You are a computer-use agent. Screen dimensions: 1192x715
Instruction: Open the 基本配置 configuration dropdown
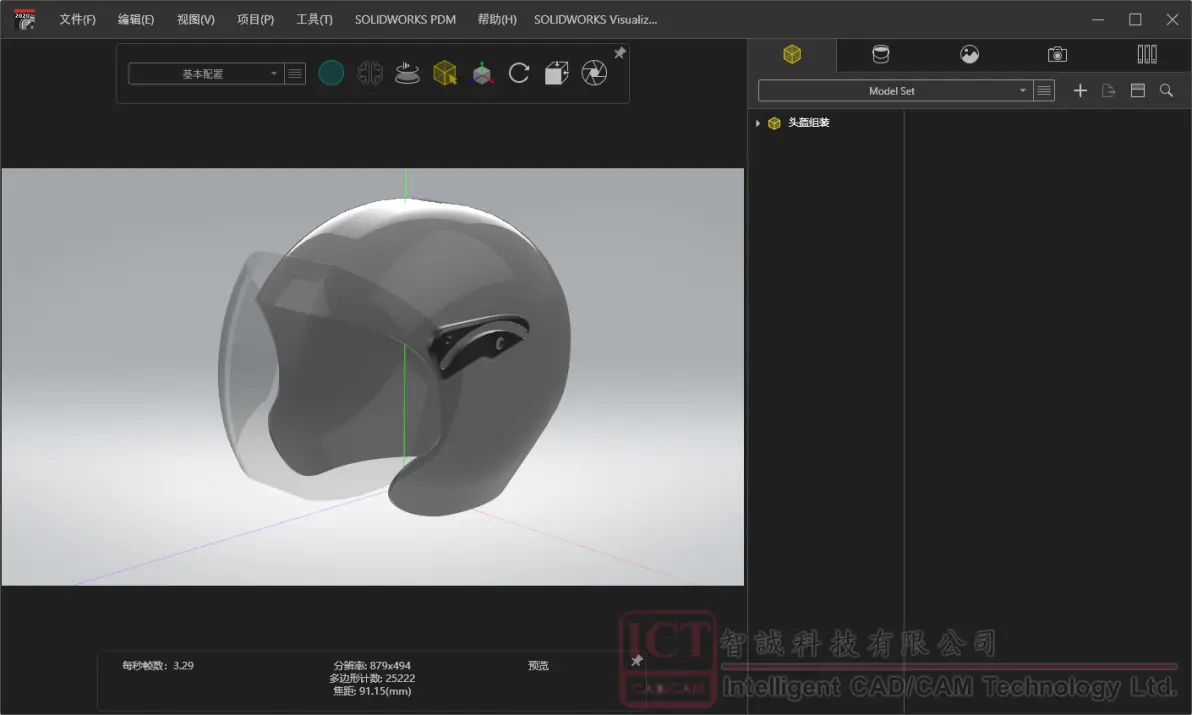(x=206, y=74)
